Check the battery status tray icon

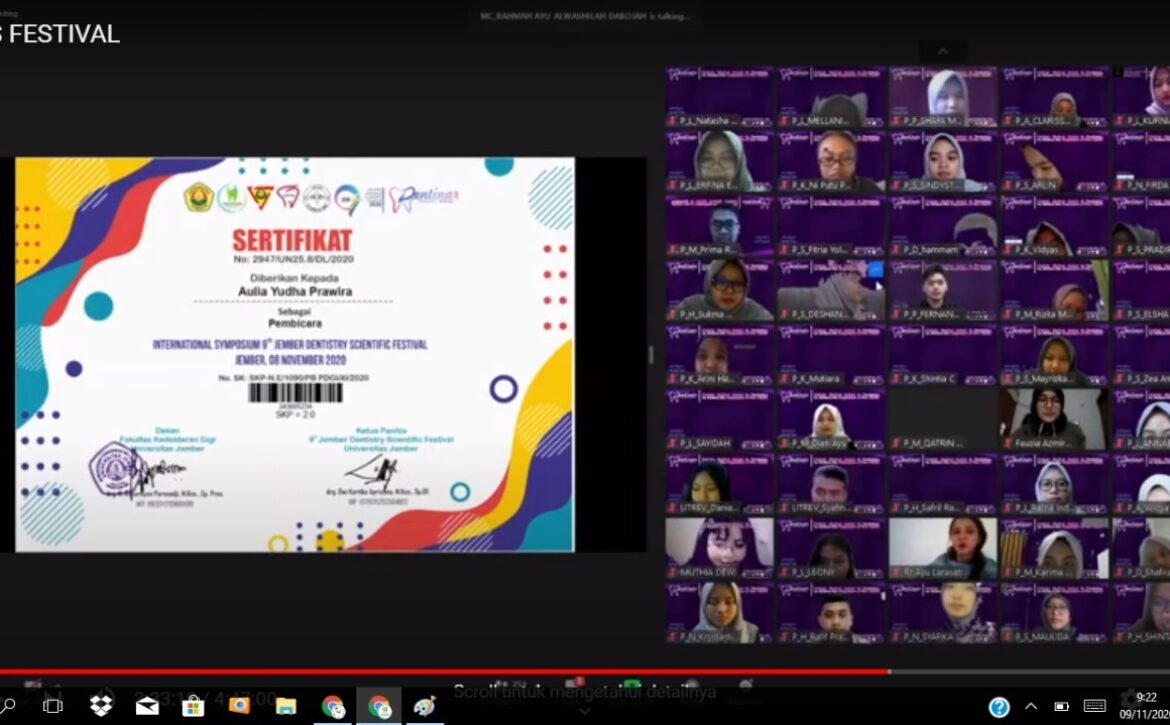pyautogui.click(x=1061, y=706)
